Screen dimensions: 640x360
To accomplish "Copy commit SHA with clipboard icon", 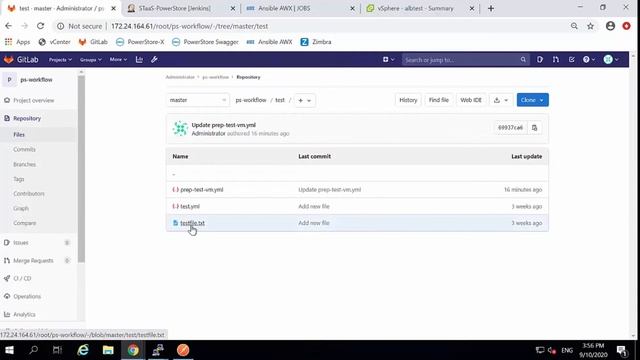I will pyautogui.click(x=534, y=128).
